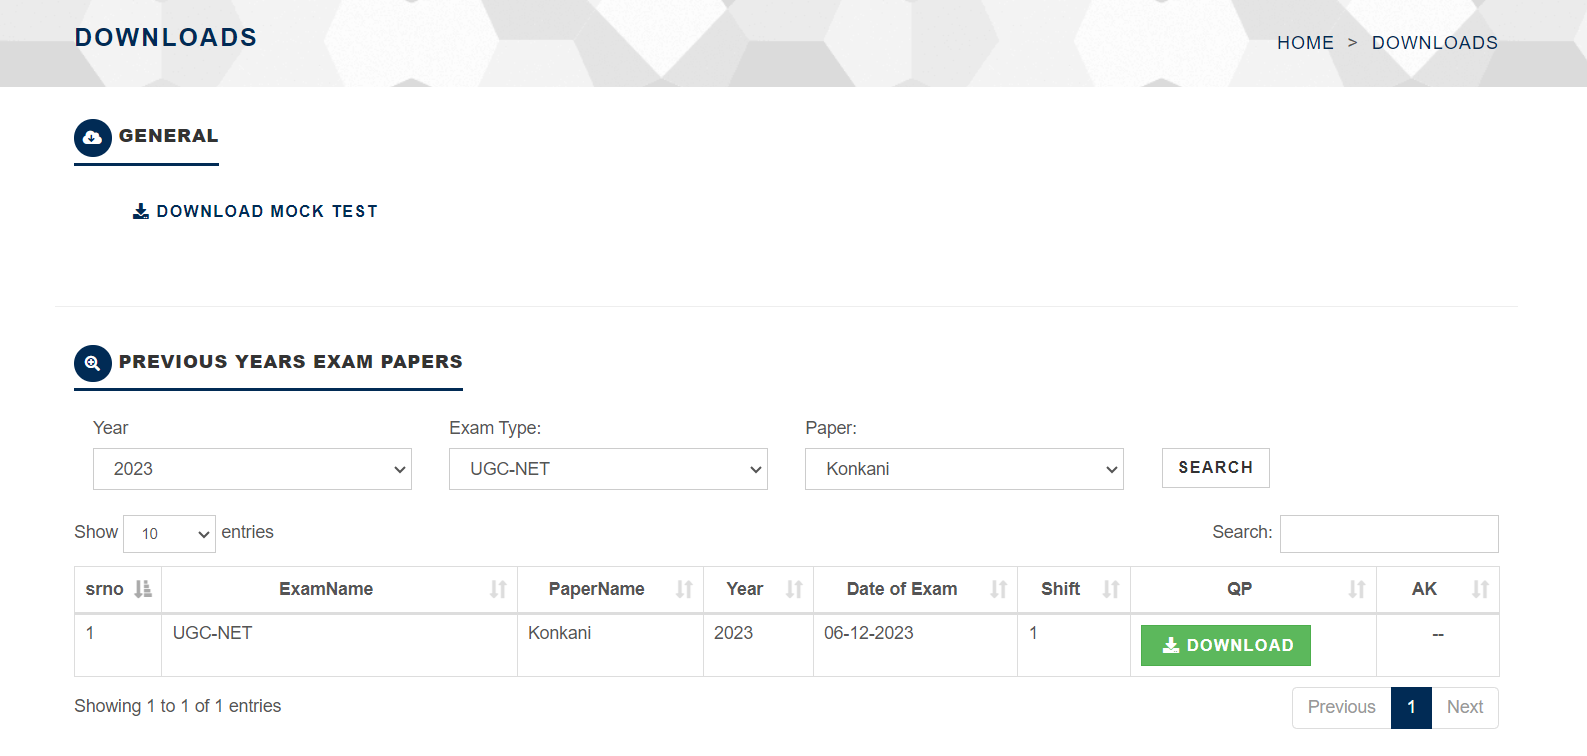Viewport: 1587px width, 756px height.
Task: Sort by Date of Exam arrows
Action: (x=998, y=589)
